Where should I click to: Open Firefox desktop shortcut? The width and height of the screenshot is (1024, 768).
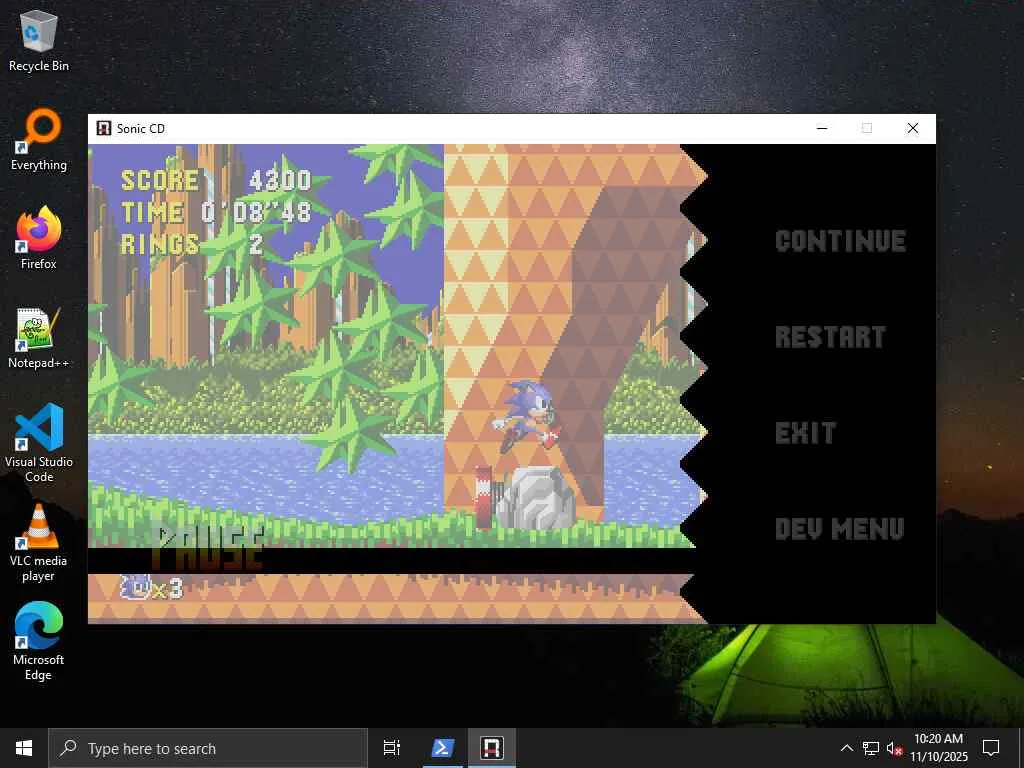pos(39,239)
